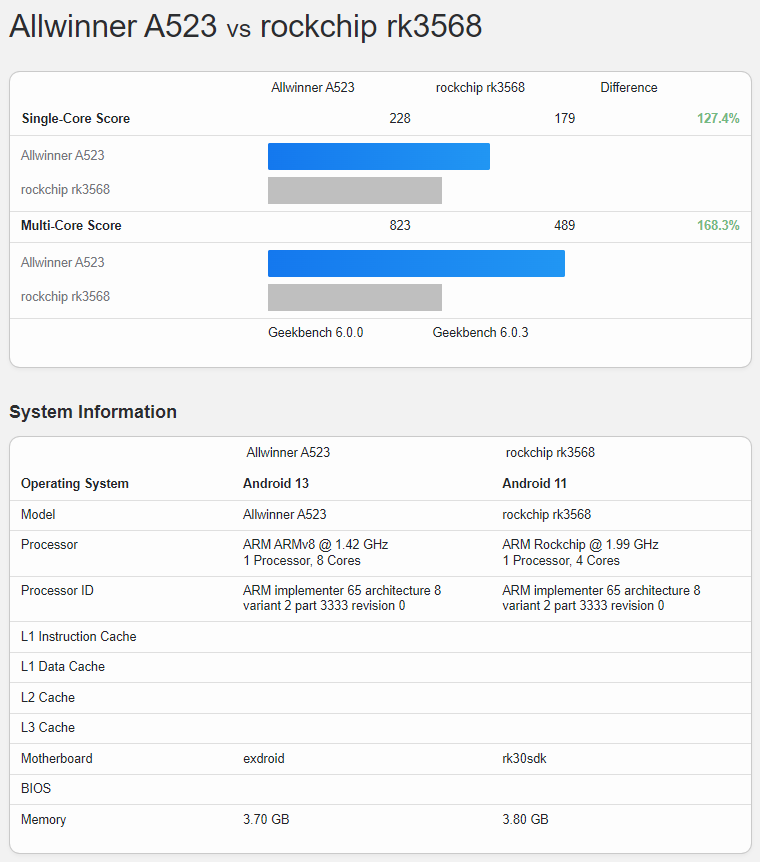Click the "Motherboard" row label
The height and width of the screenshot is (862, 760).
57,759
